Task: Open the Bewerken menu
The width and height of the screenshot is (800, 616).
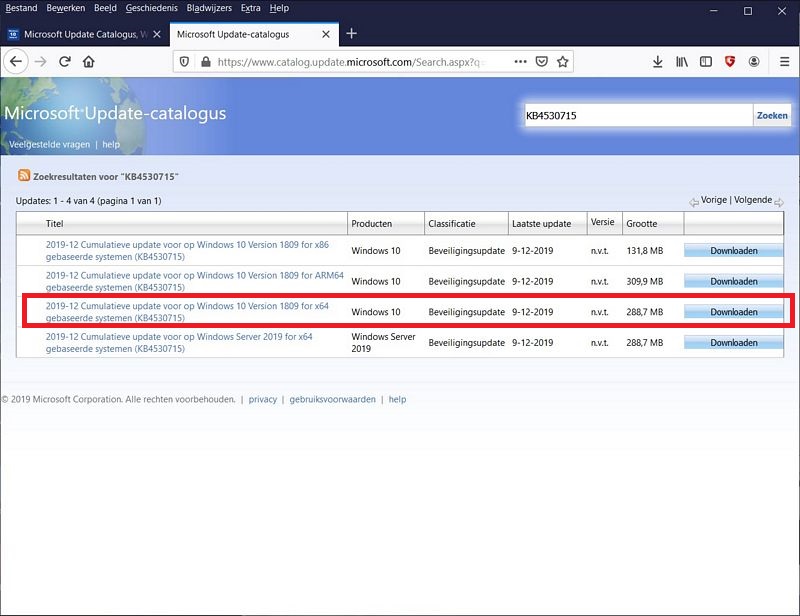Action: click(x=66, y=8)
